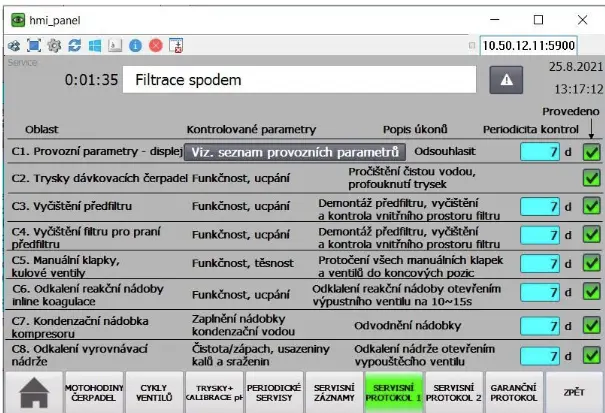This screenshot has height=413, width=605.
Task: Click the 0:01:35 timer value
Action: click(x=91, y=80)
